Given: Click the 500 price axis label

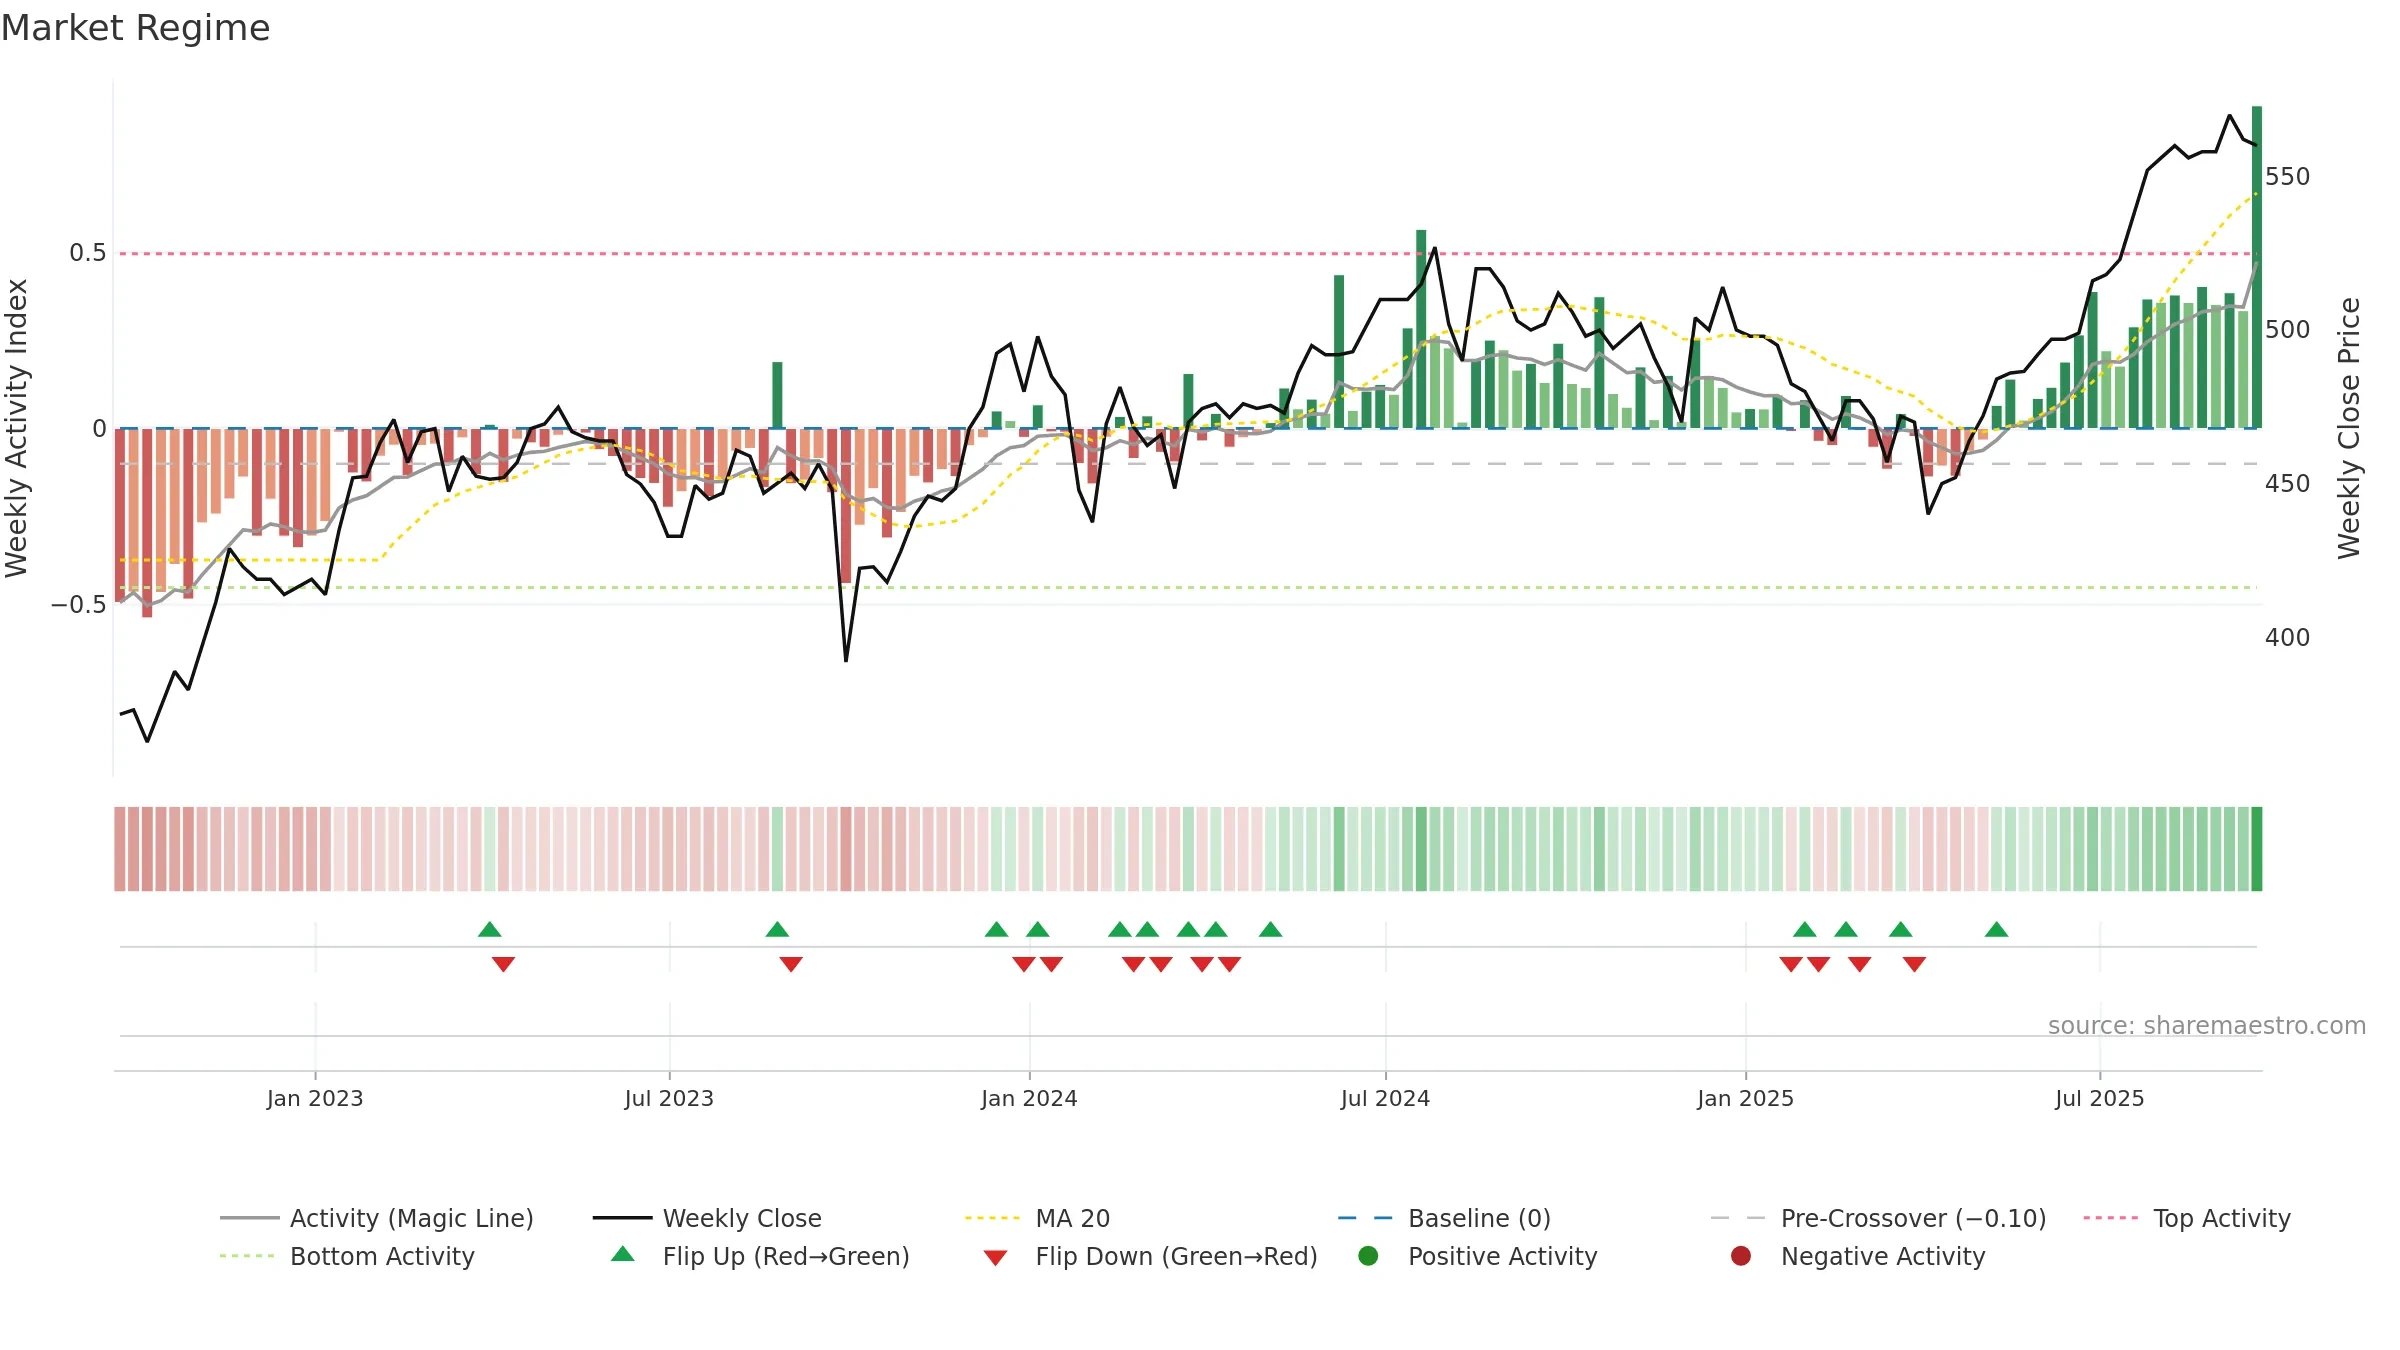Looking at the screenshot, I should [2288, 330].
